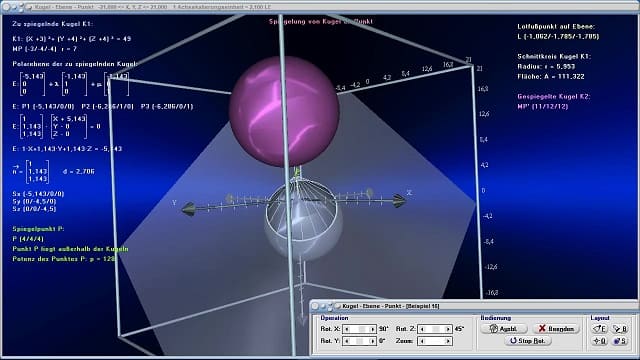This screenshot has width=640, height=360.
Task: Click the center "MP' (11/12/12)"
Action: 542,106
